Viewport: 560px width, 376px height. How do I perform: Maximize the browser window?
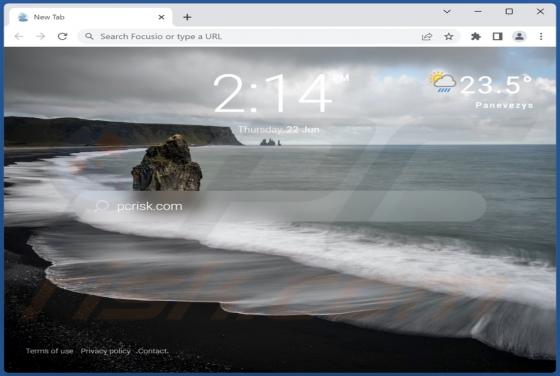509,12
